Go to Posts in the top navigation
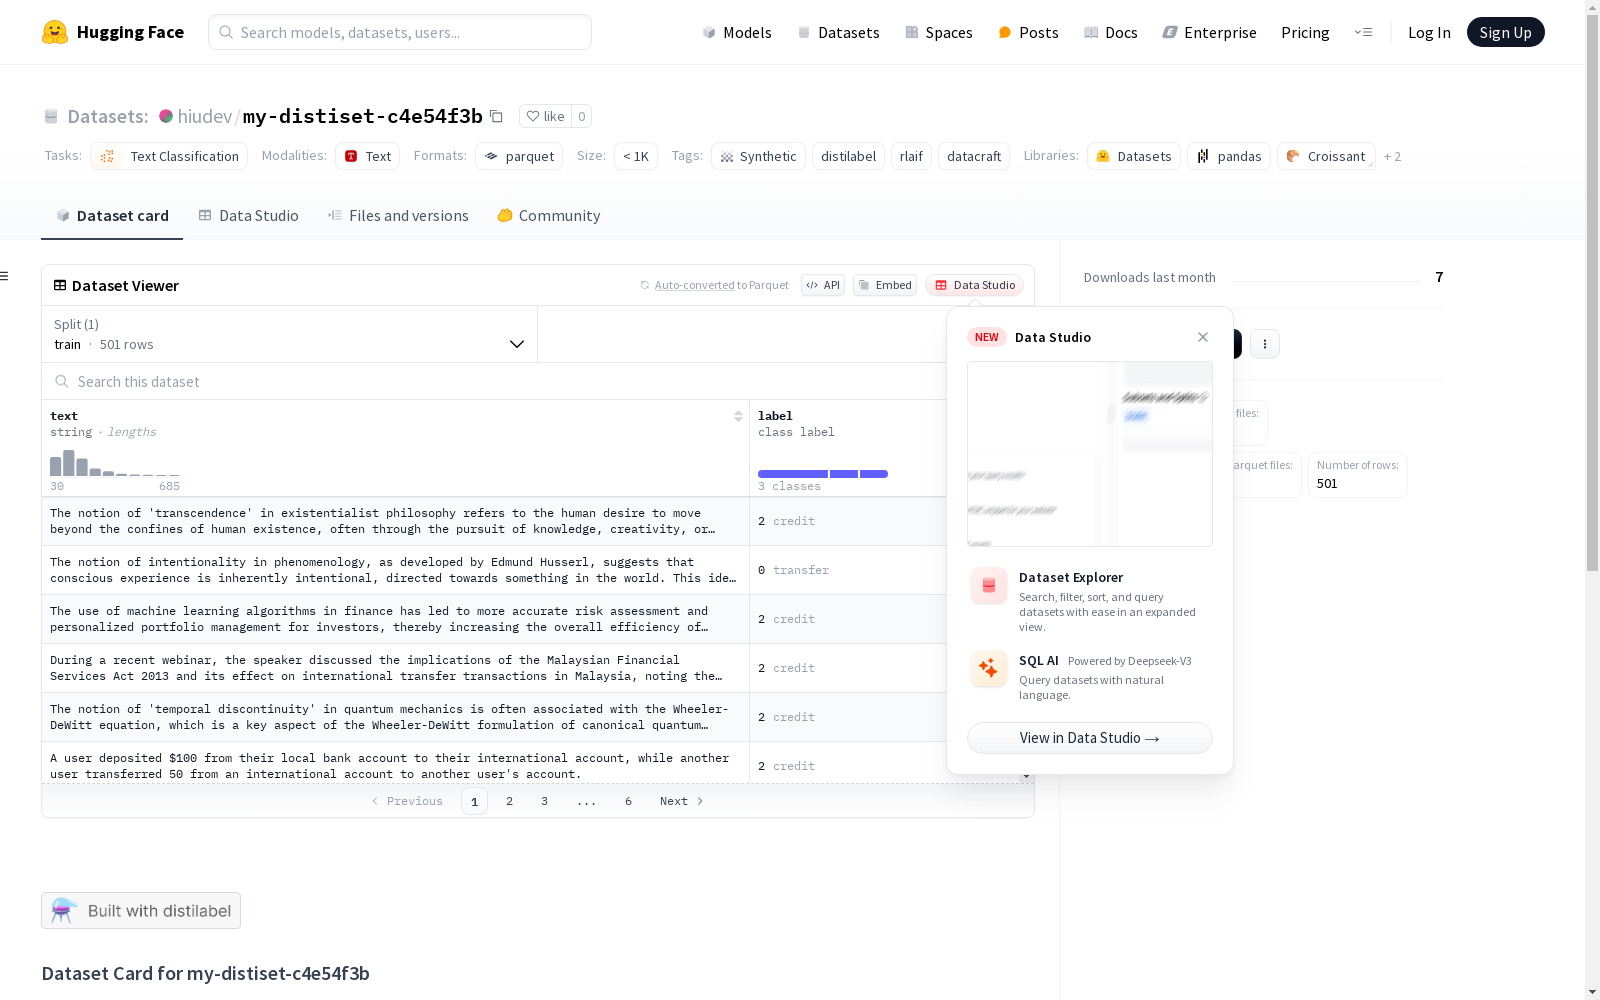 (1028, 32)
